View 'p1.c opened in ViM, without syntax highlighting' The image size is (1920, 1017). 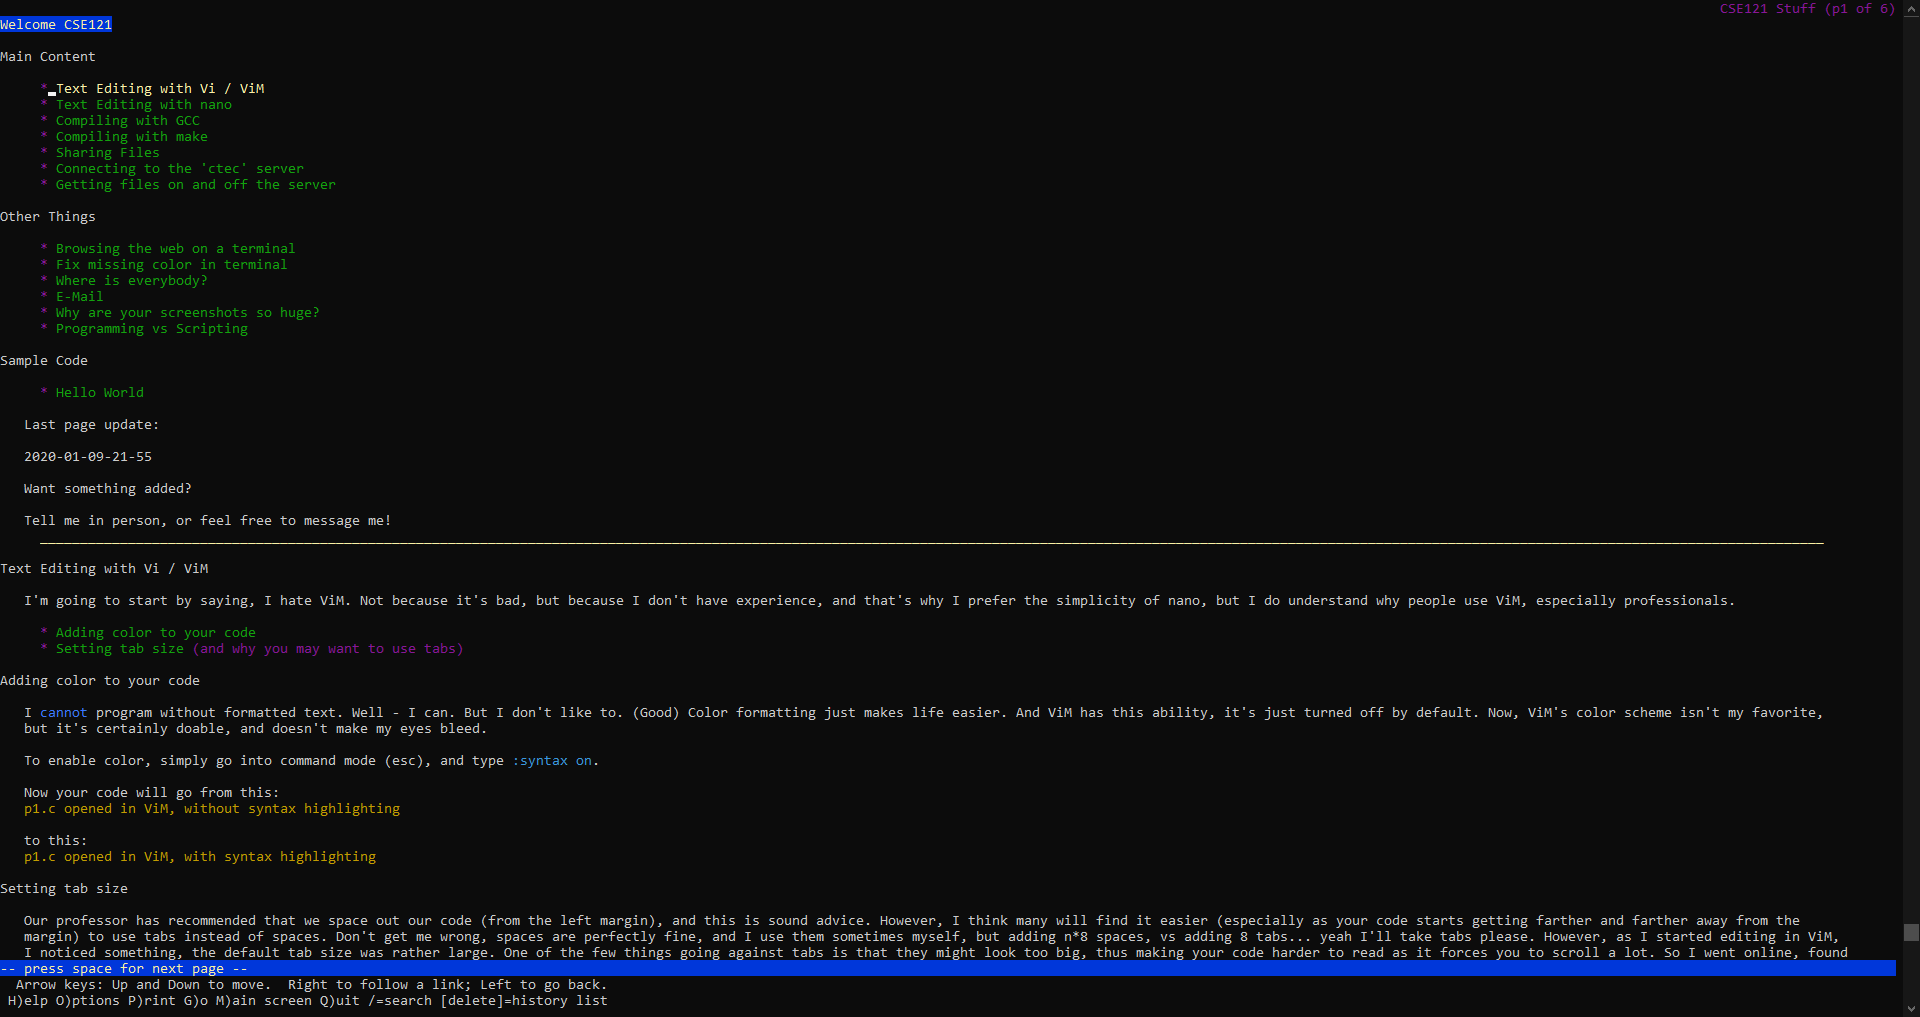(212, 809)
